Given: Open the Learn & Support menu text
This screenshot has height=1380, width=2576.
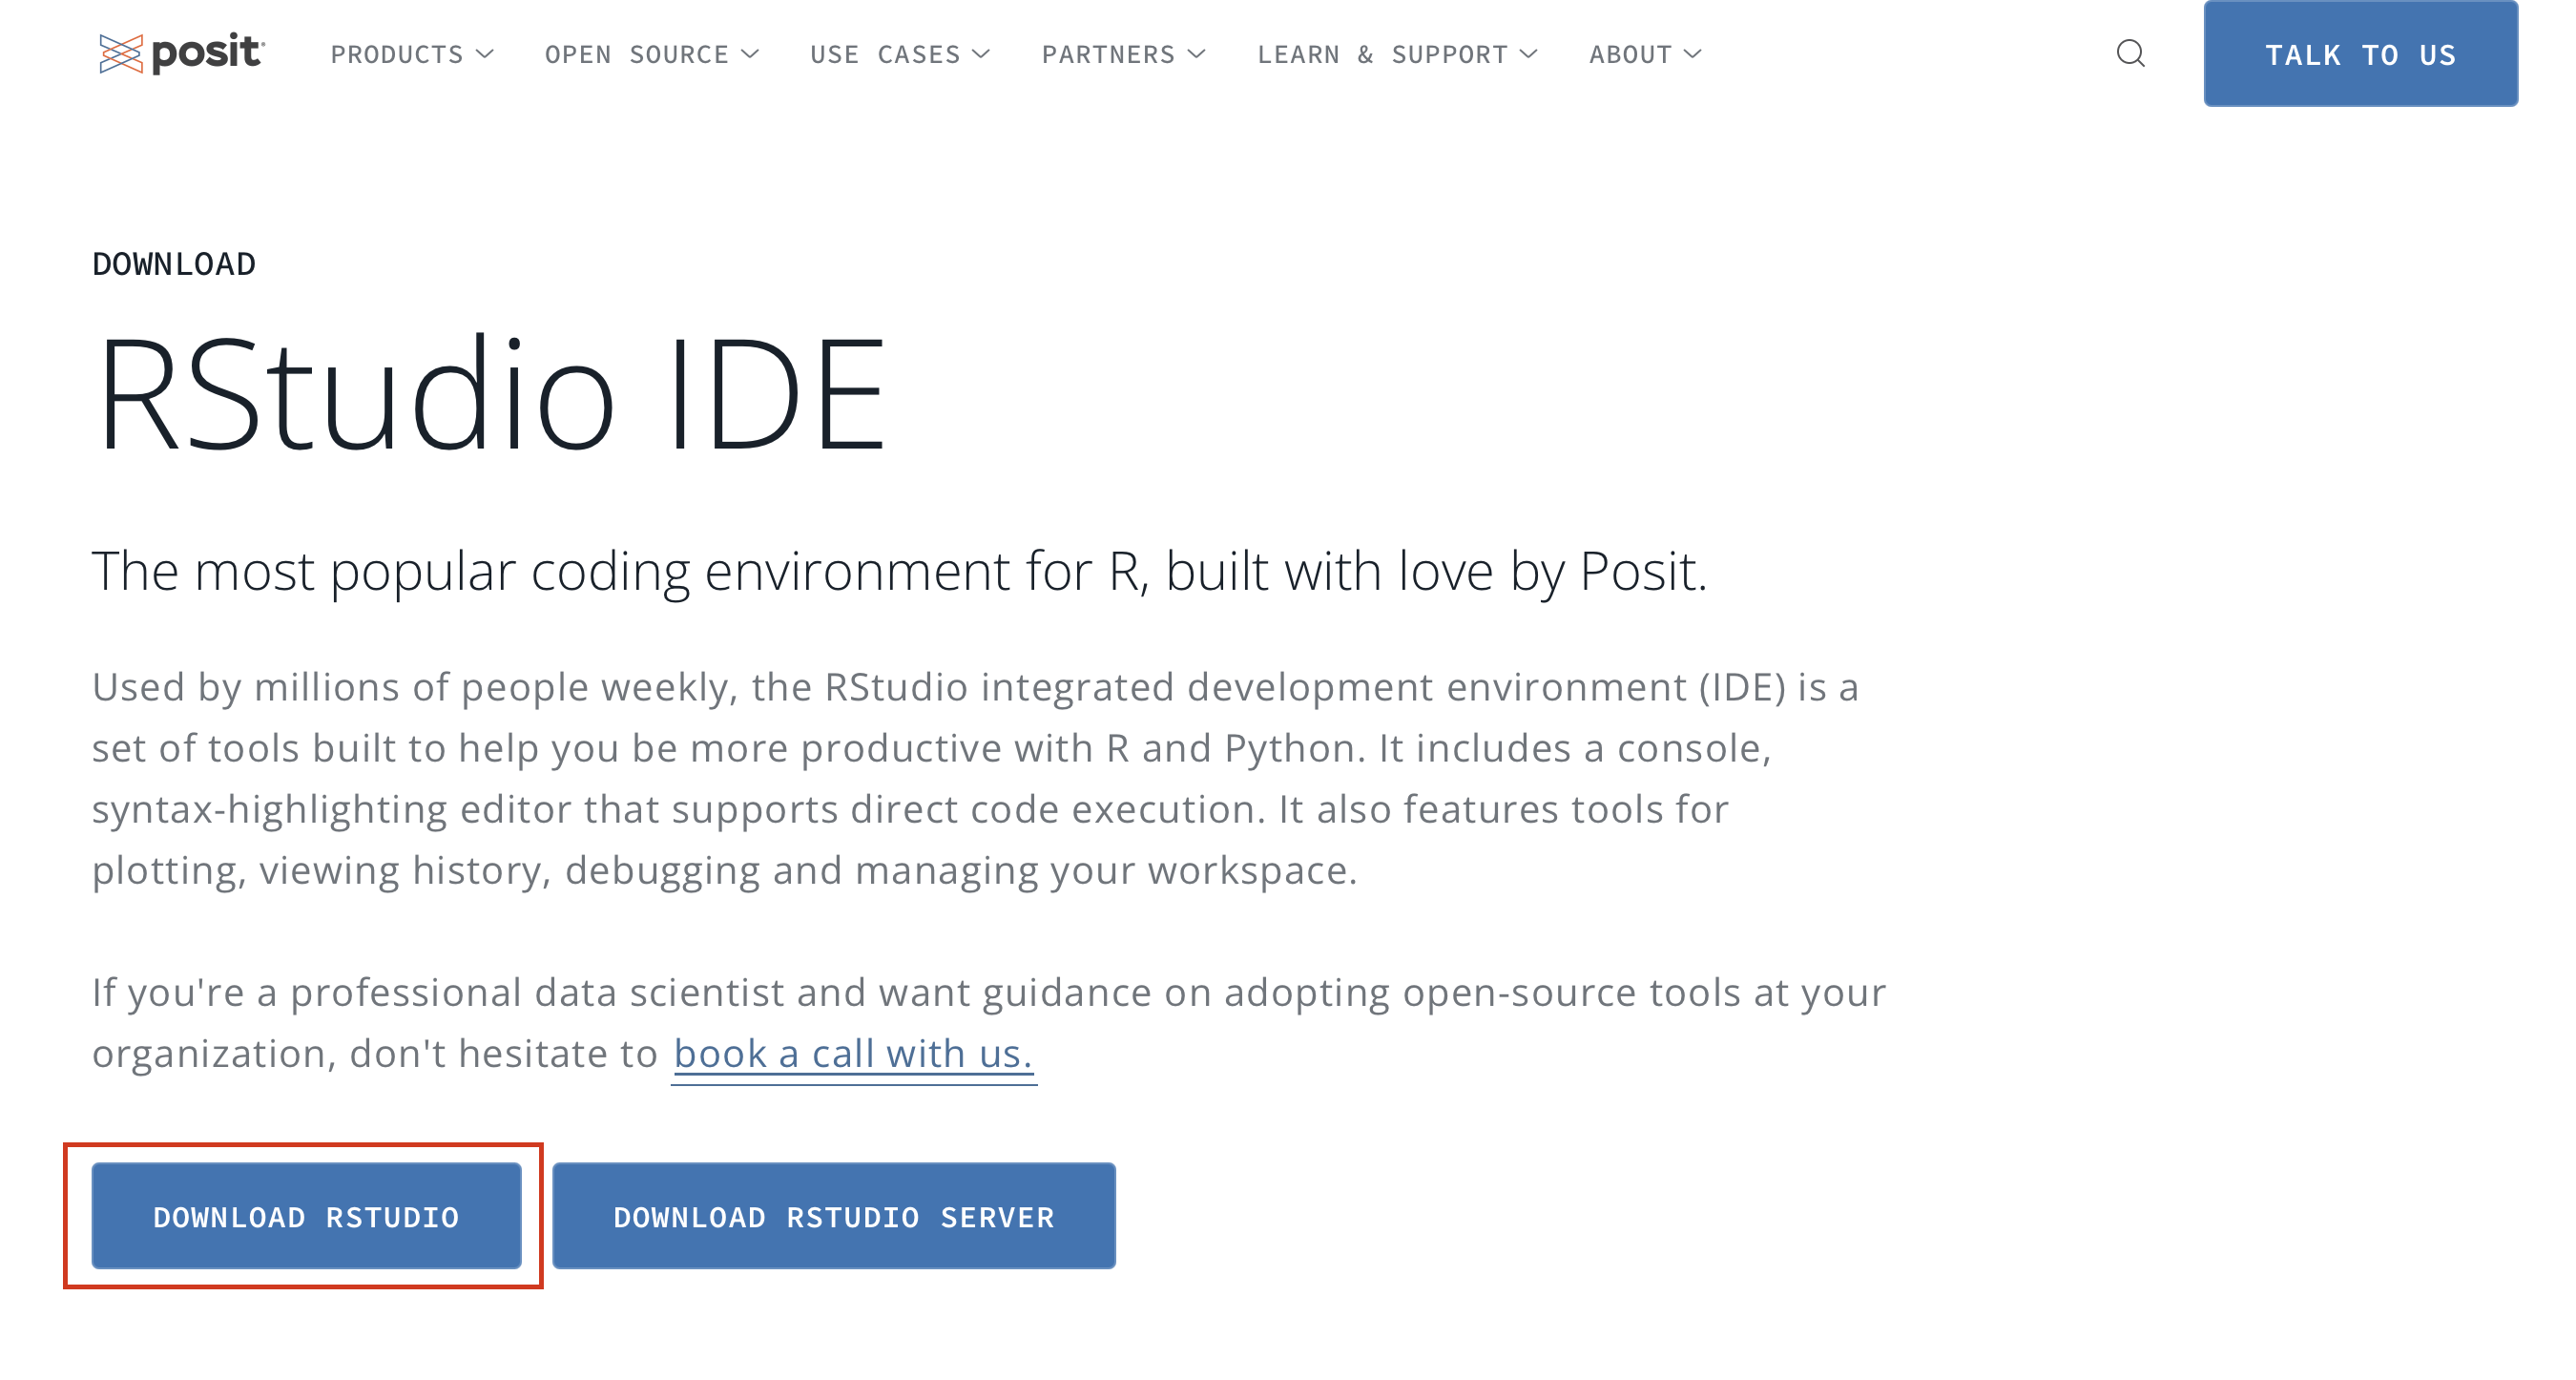Looking at the screenshot, I should point(1382,54).
